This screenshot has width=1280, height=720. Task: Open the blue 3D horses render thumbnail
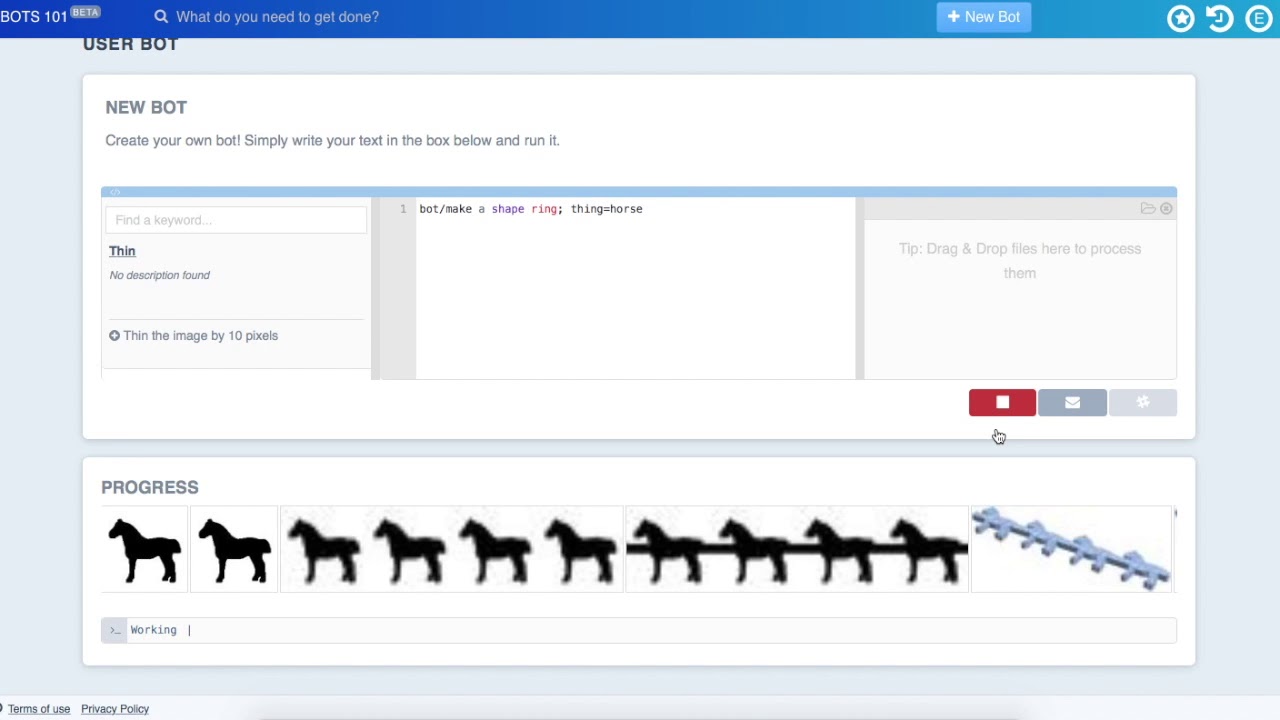1071,550
